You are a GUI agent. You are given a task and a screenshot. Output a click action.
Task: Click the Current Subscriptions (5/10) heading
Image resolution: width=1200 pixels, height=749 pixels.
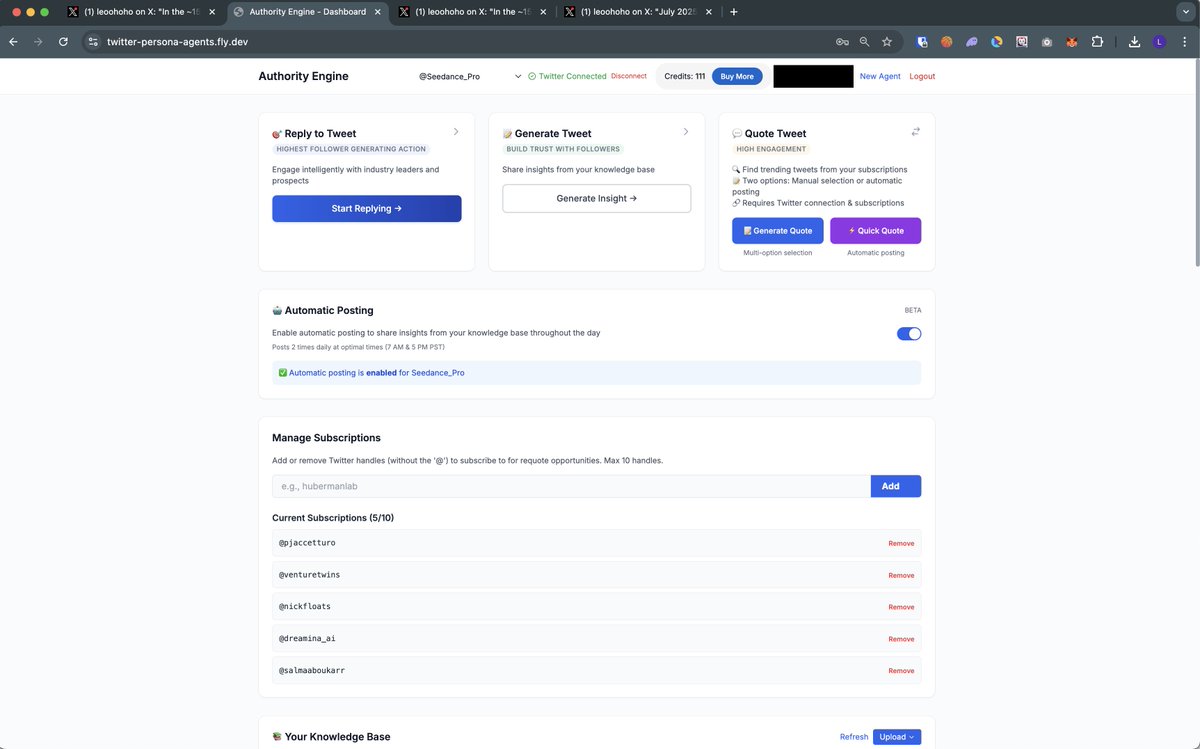point(331,518)
